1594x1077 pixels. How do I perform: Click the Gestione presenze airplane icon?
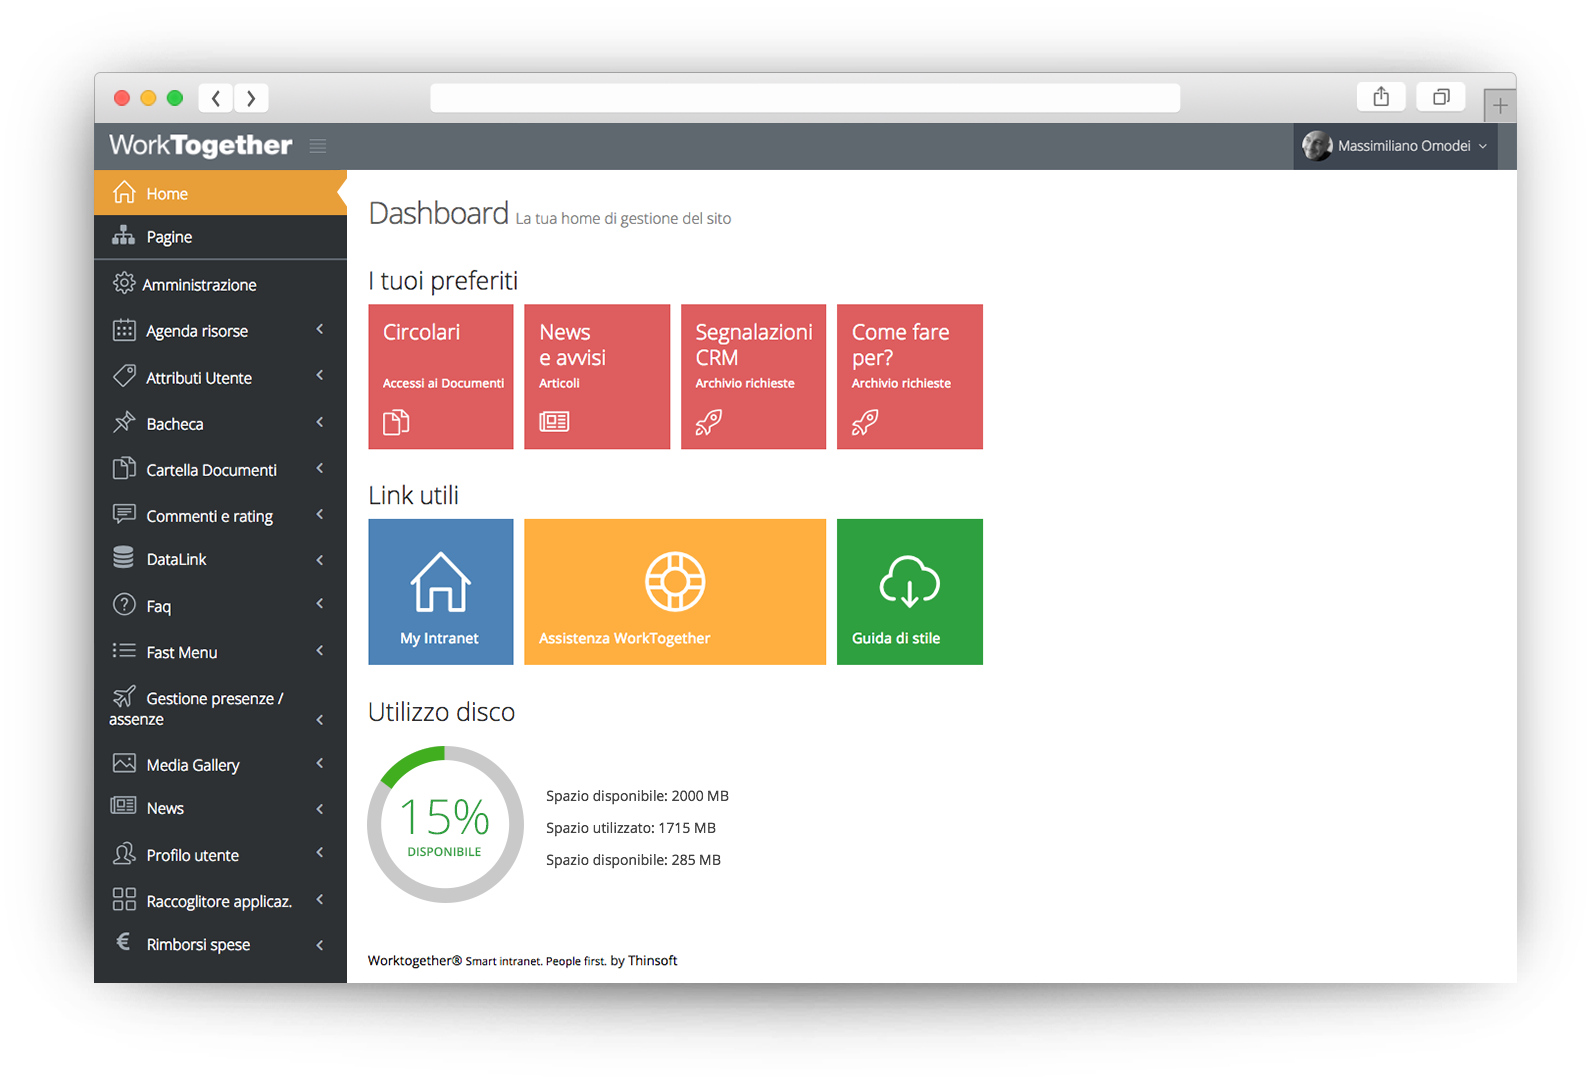point(124,696)
